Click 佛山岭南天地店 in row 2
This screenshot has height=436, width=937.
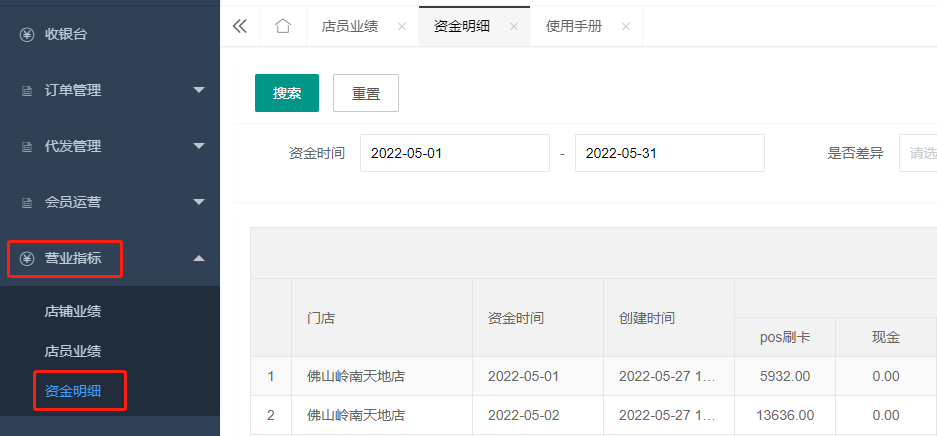point(382,415)
